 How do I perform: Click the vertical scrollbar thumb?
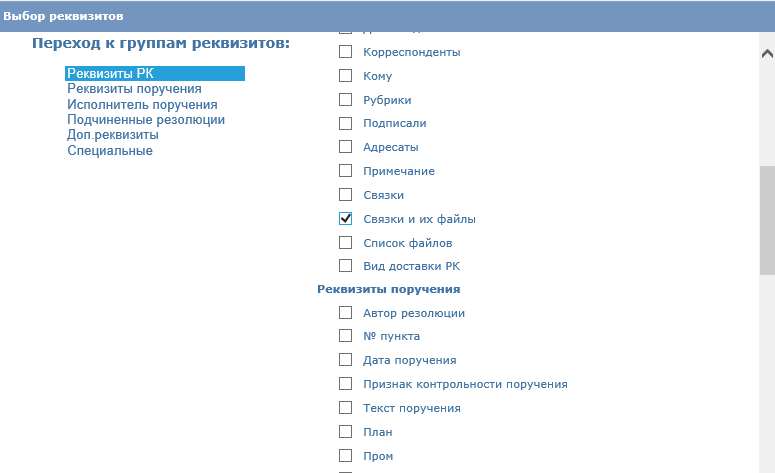click(767, 220)
